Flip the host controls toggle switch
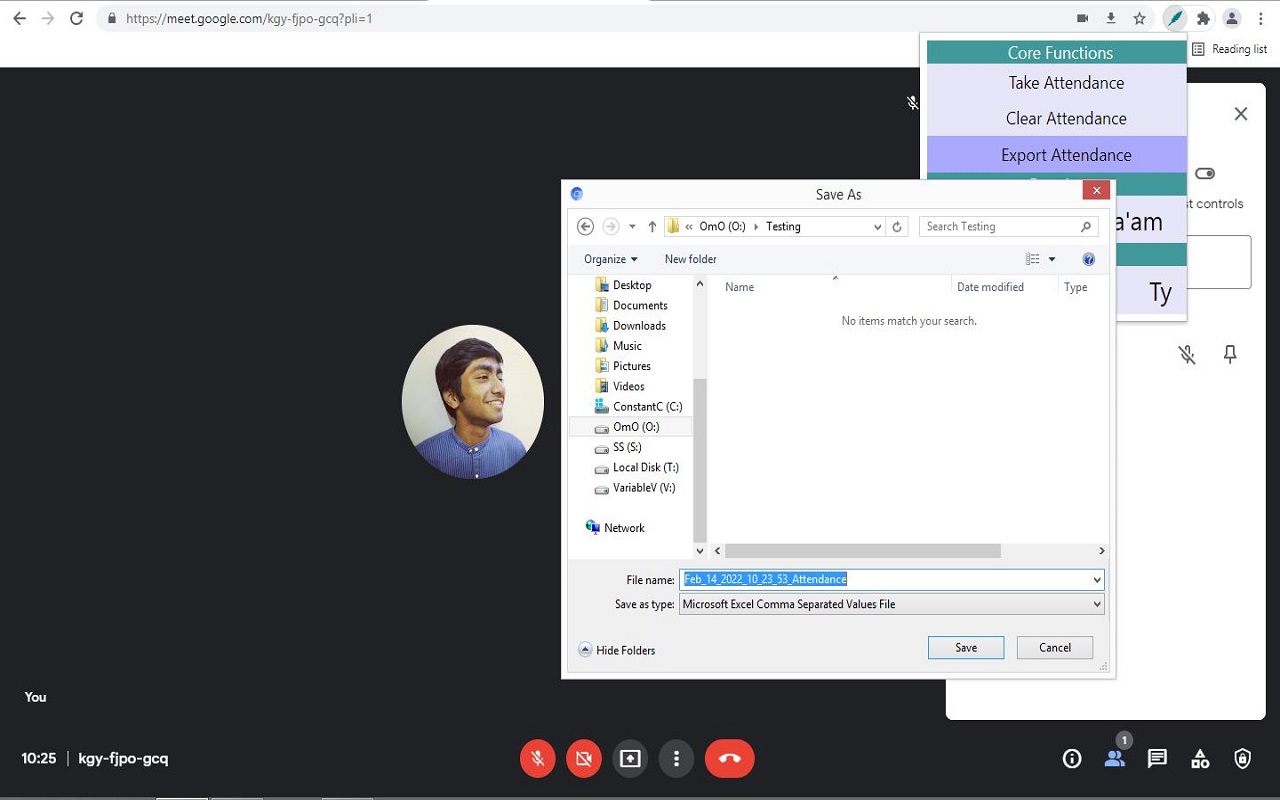Screen dimensions: 1280x800 coord(1204,173)
